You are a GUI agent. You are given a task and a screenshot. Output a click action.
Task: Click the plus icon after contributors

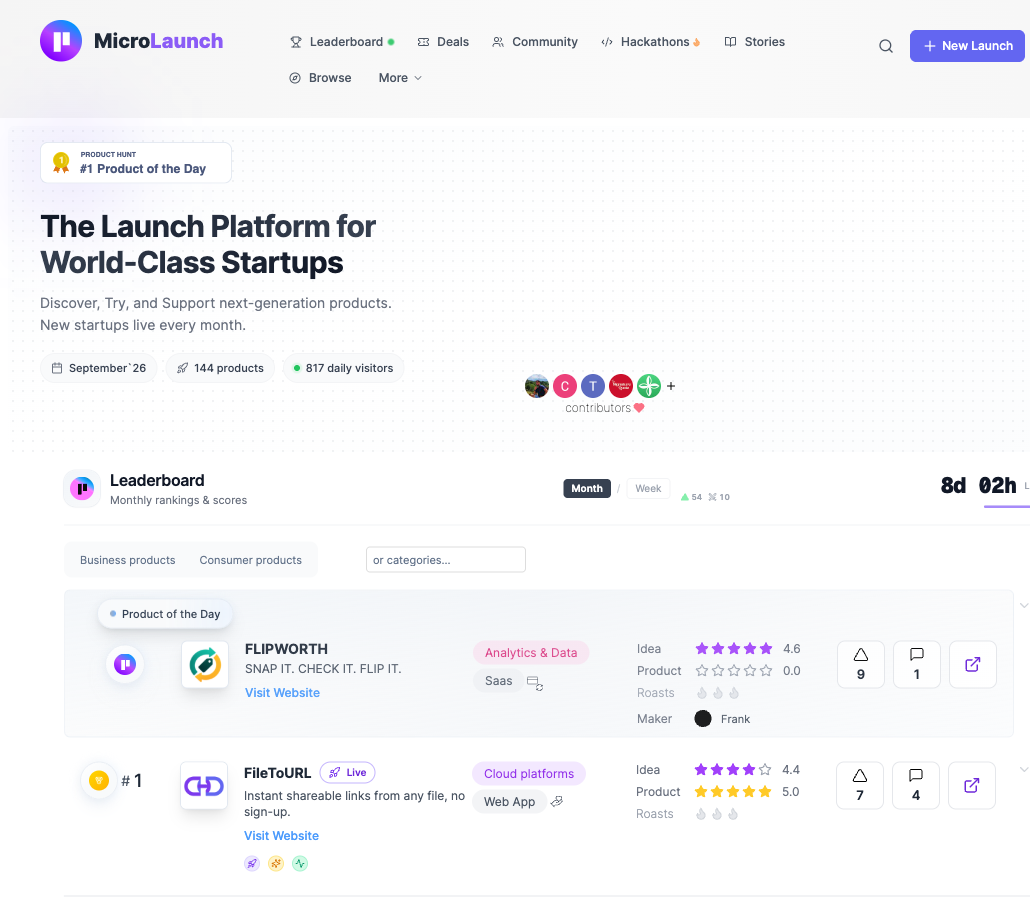(x=671, y=386)
